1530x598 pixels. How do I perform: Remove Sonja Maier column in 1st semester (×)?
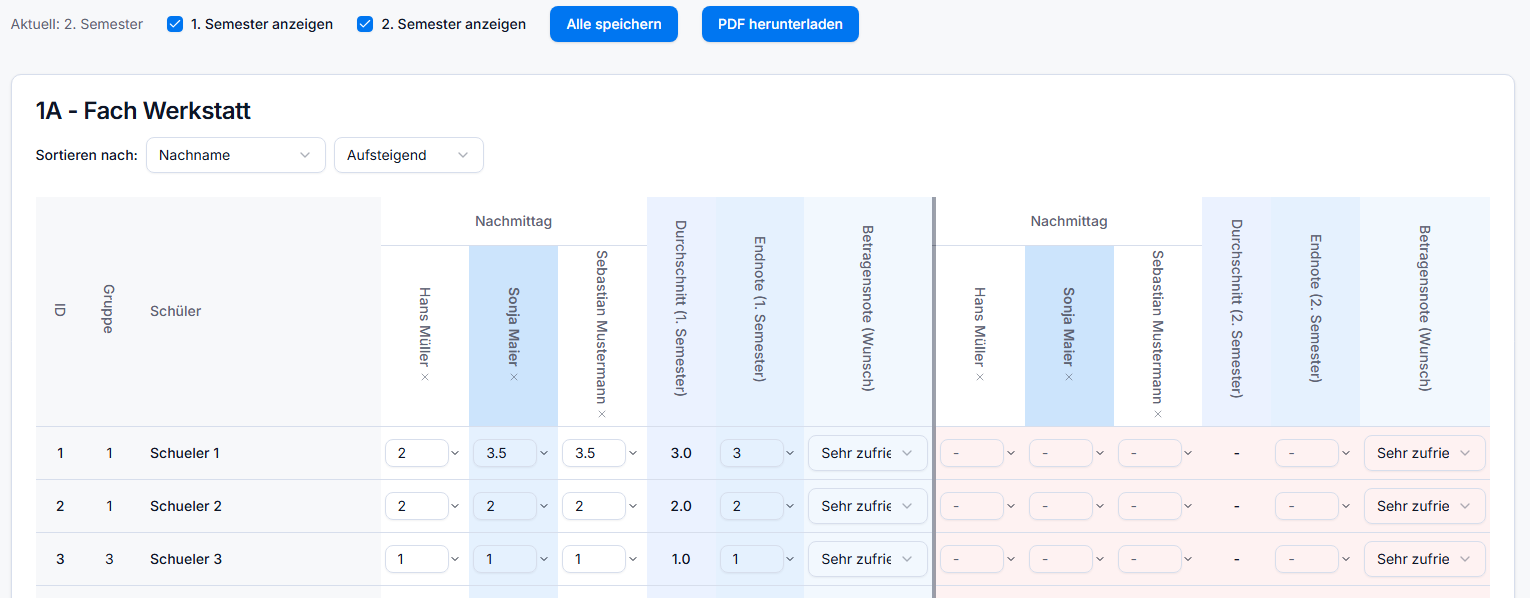[x=514, y=377]
